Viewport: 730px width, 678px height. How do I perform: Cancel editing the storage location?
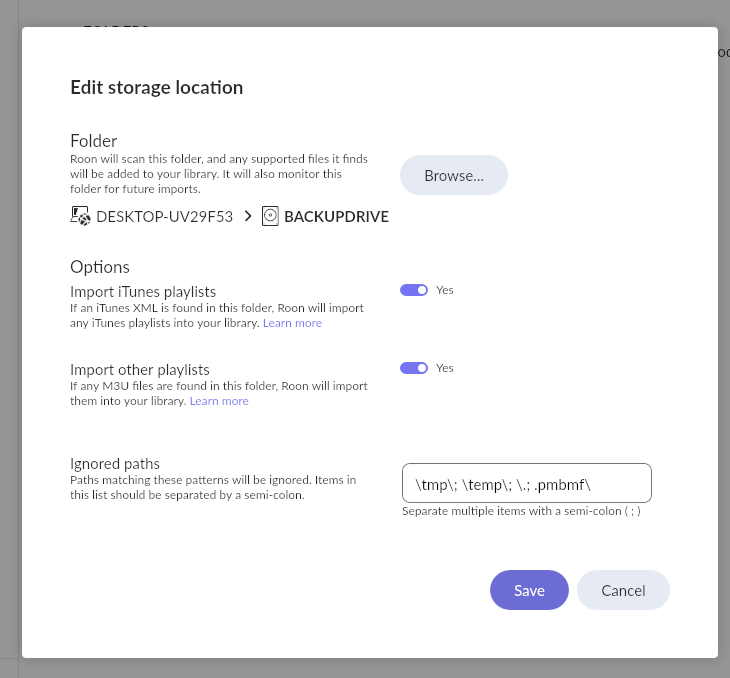coord(623,590)
